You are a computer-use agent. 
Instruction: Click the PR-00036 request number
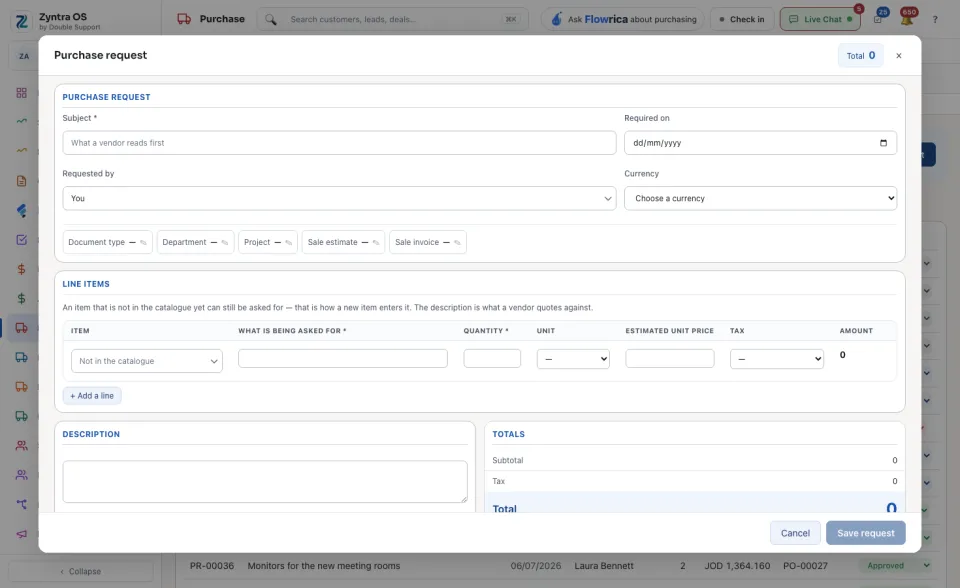(x=212, y=566)
